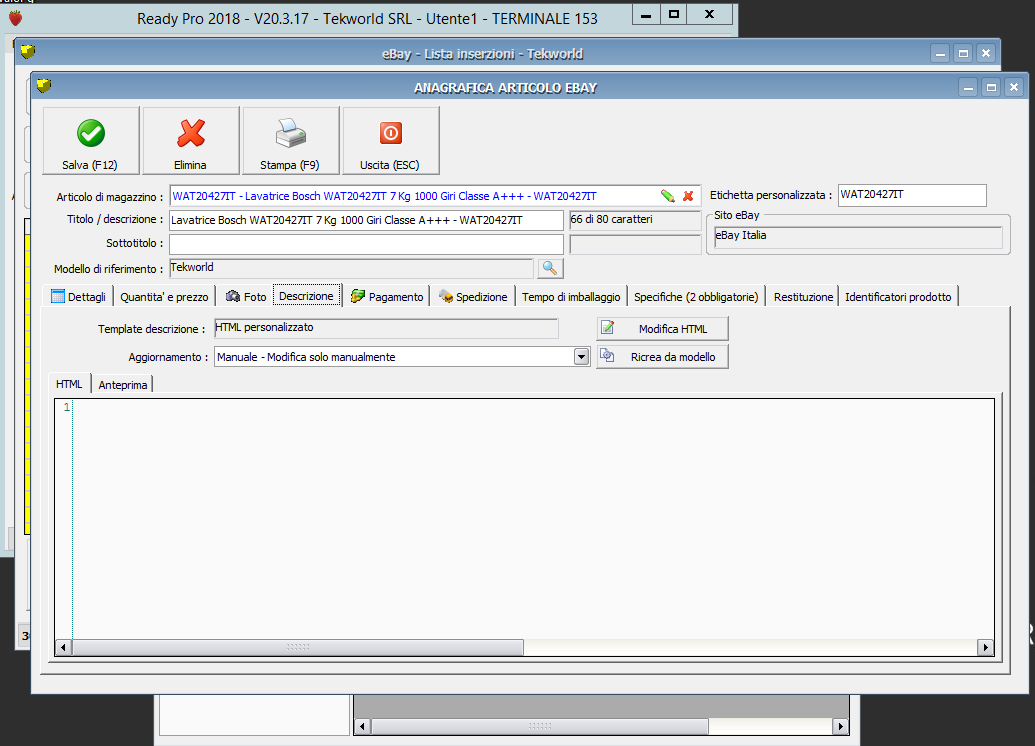Open the Tempo di imballaggio tab
This screenshot has height=746, width=1035.
pos(571,297)
